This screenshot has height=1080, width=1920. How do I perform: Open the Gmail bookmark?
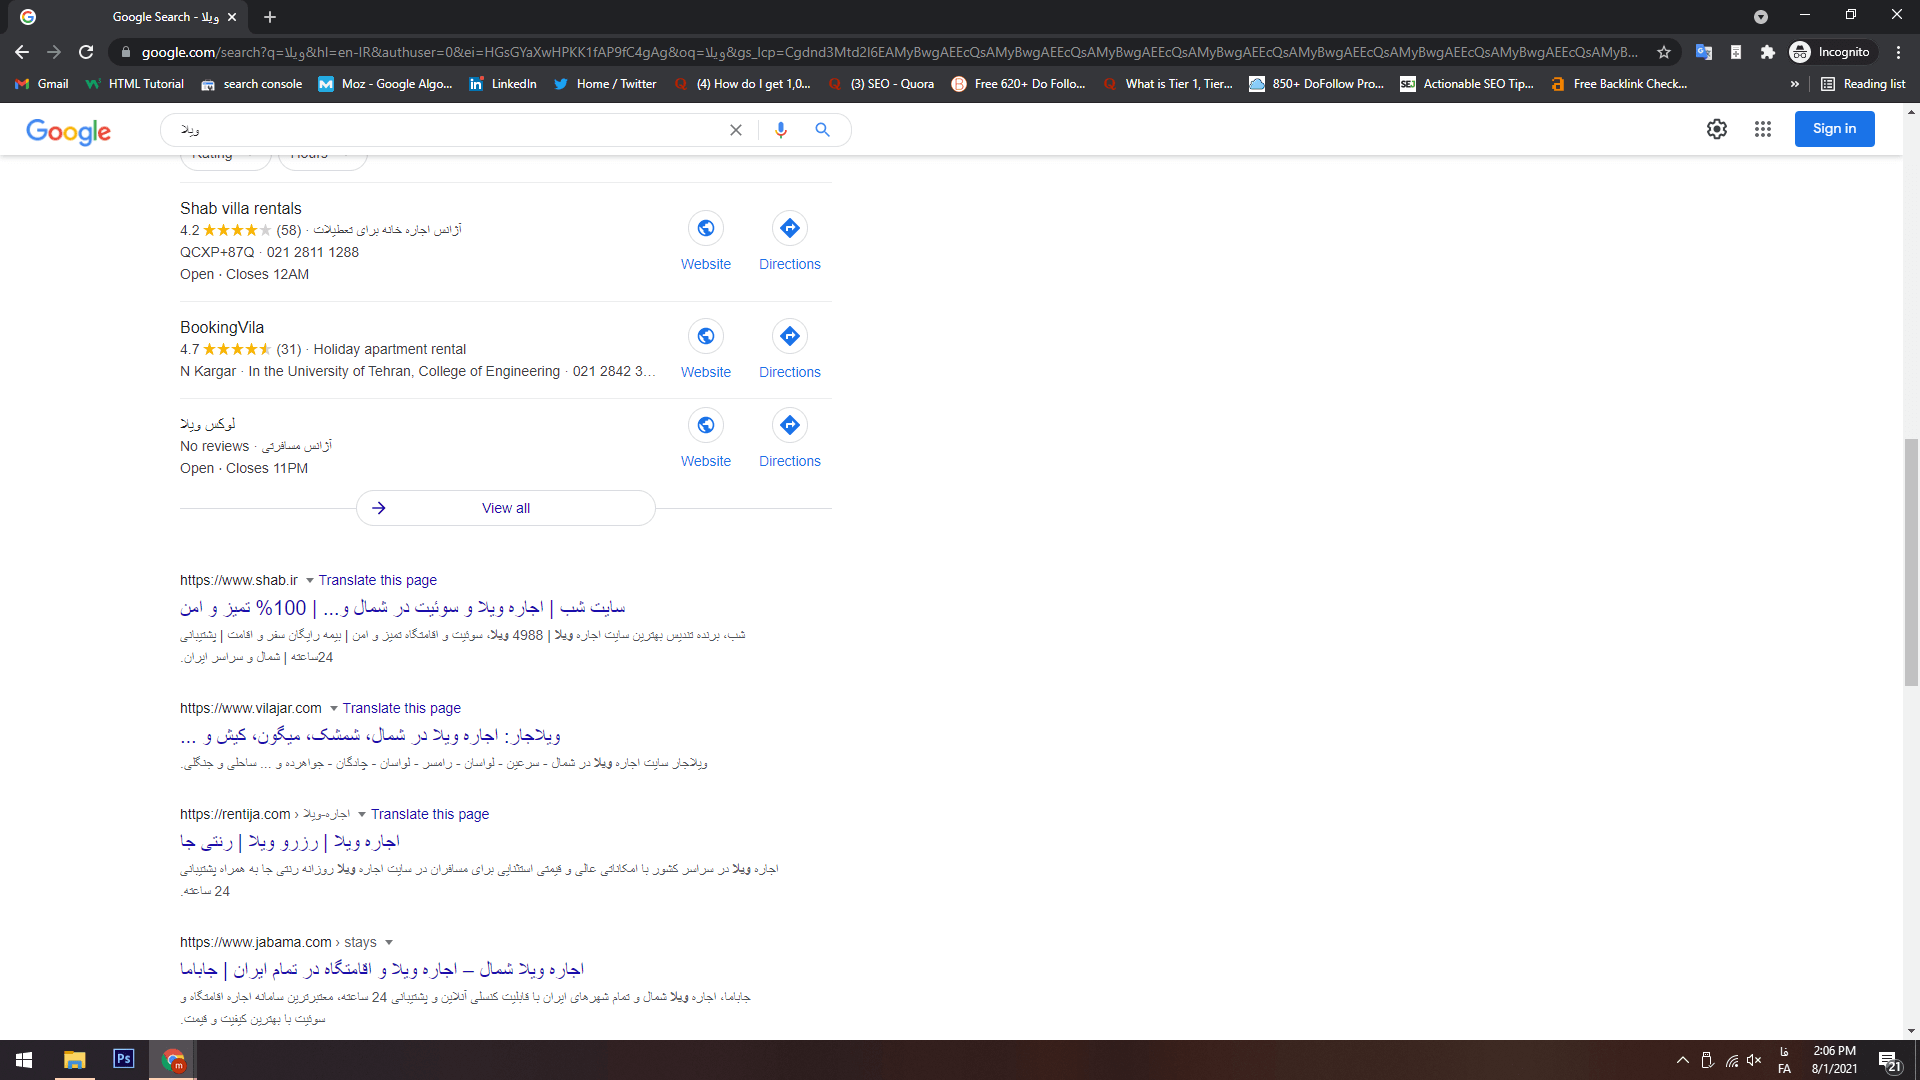tap(42, 84)
